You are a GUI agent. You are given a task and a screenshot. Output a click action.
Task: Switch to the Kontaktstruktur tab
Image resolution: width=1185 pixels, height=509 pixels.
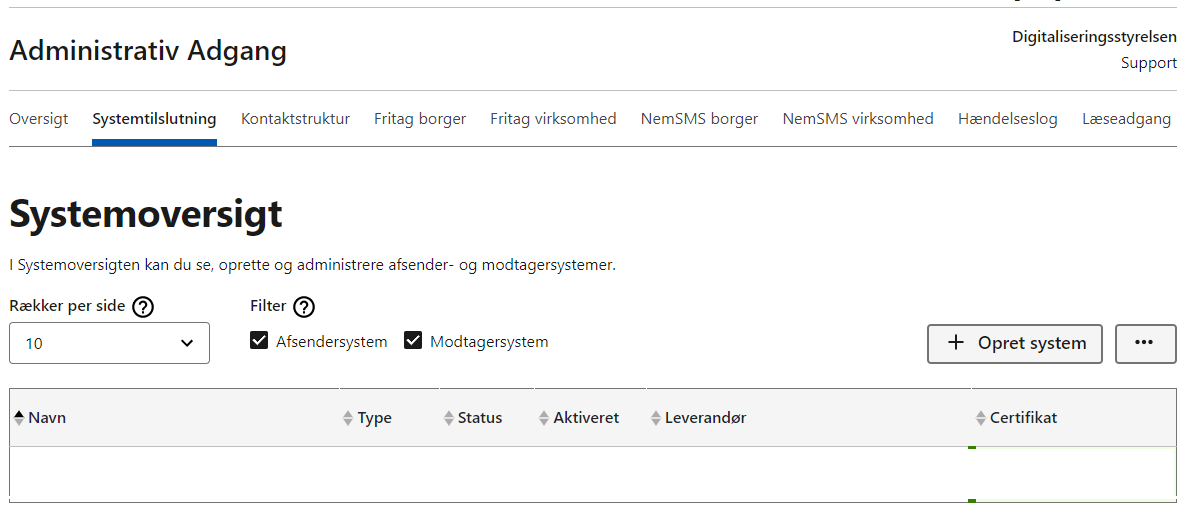tap(295, 119)
